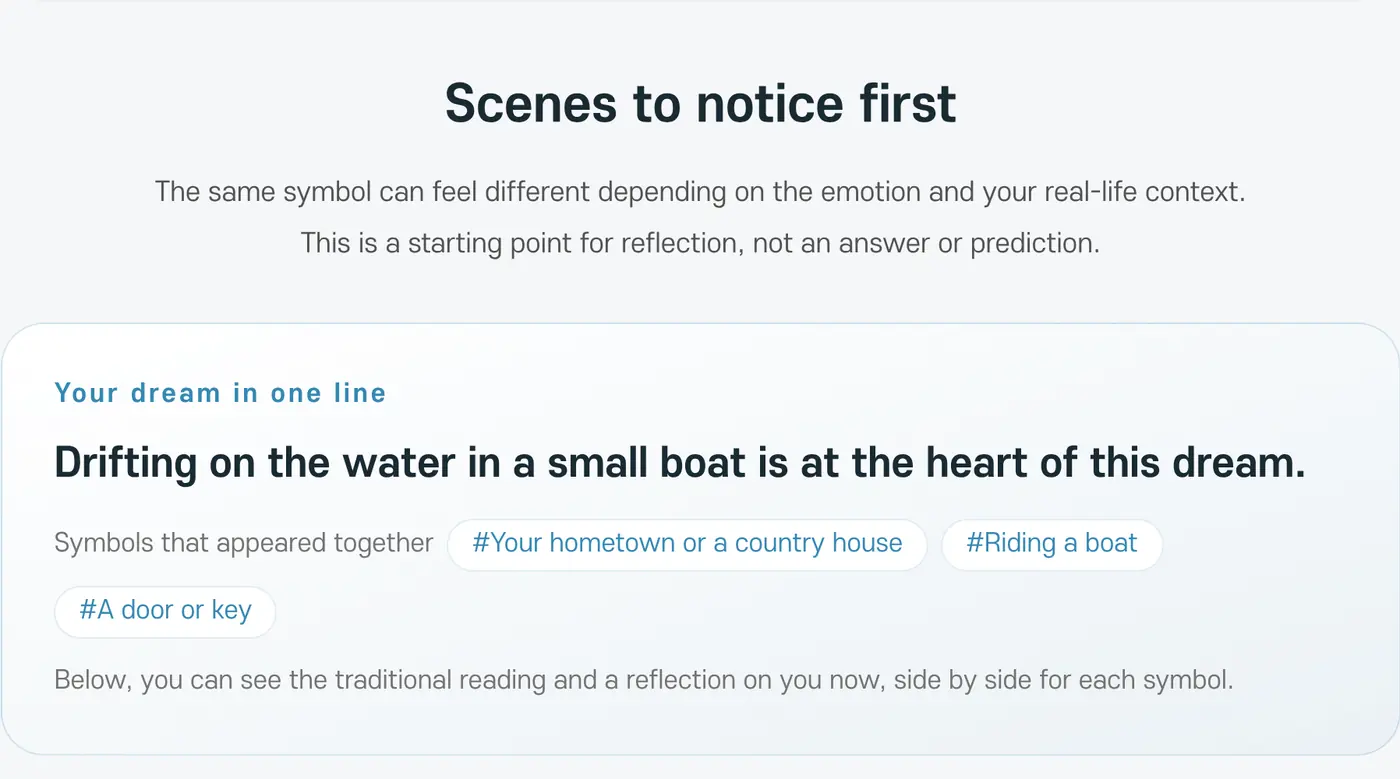Select the #Riding a boat tag
This screenshot has height=779, width=1400.
click(x=1051, y=544)
